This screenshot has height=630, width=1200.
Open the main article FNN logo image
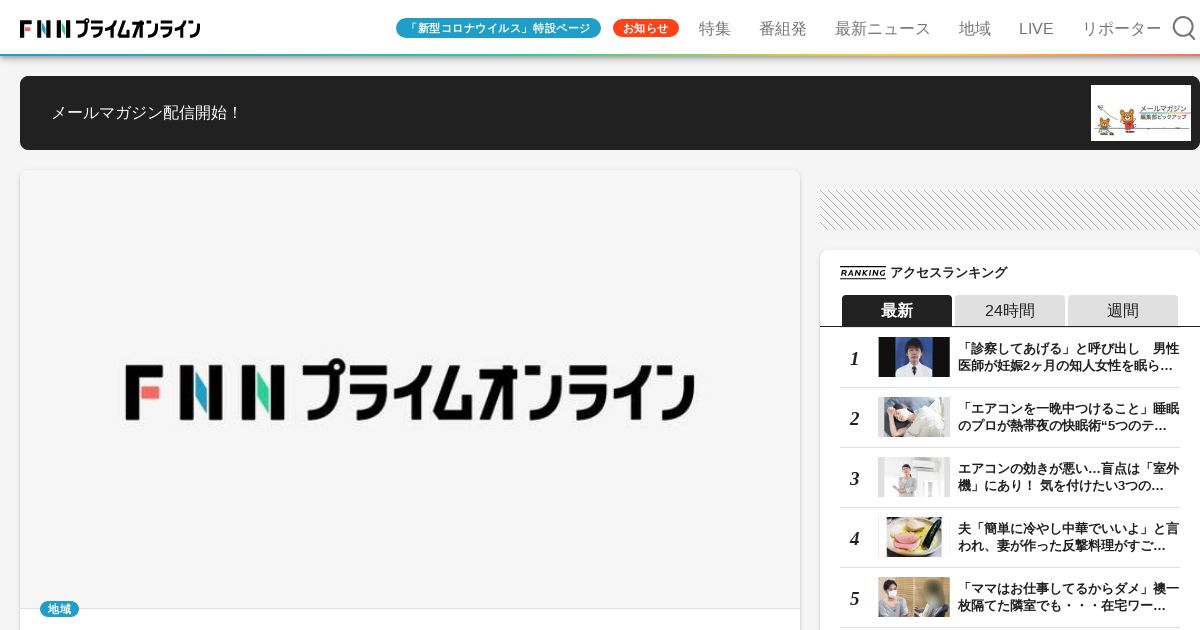click(410, 389)
